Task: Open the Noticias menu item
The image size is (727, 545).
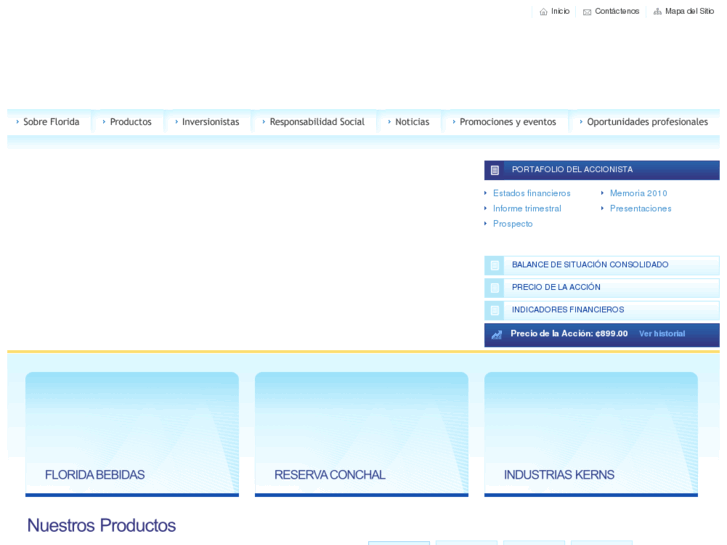Action: (x=412, y=122)
